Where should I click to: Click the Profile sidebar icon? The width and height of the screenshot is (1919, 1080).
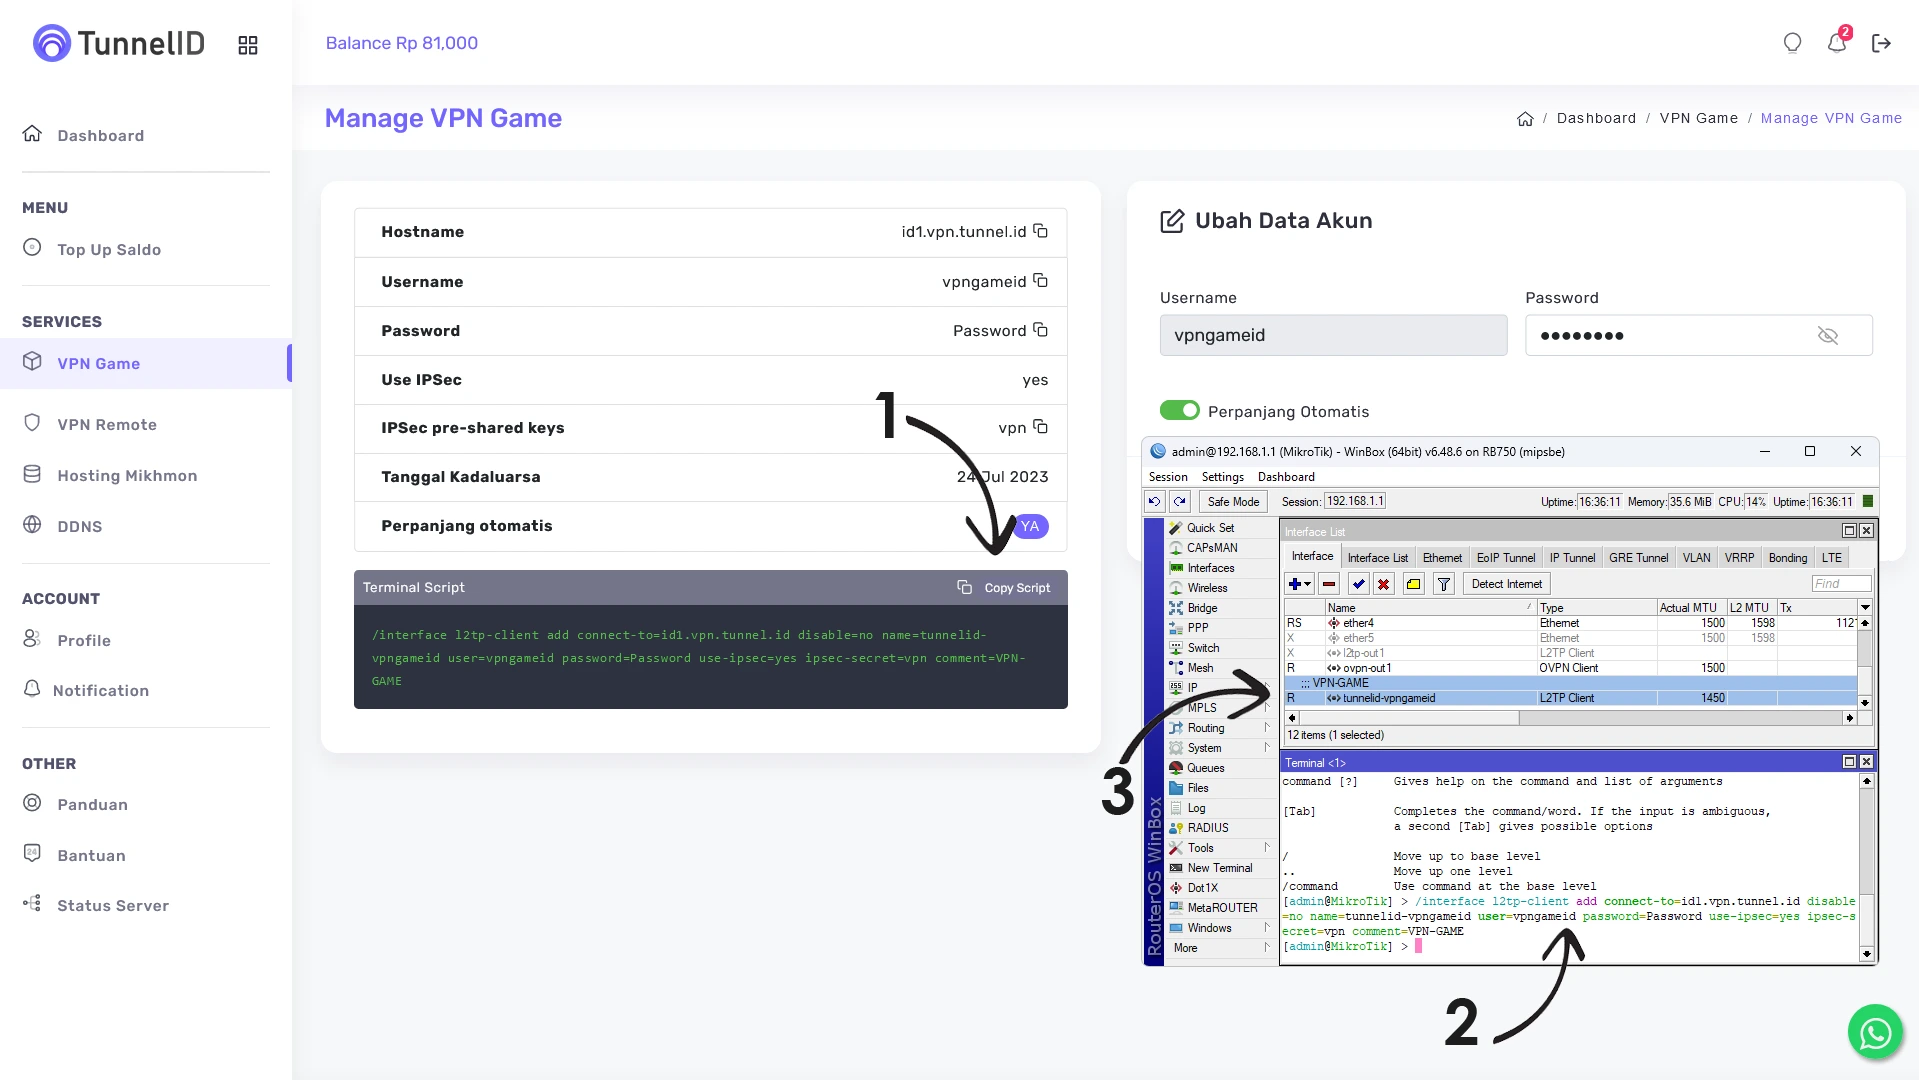coord(32,639)
